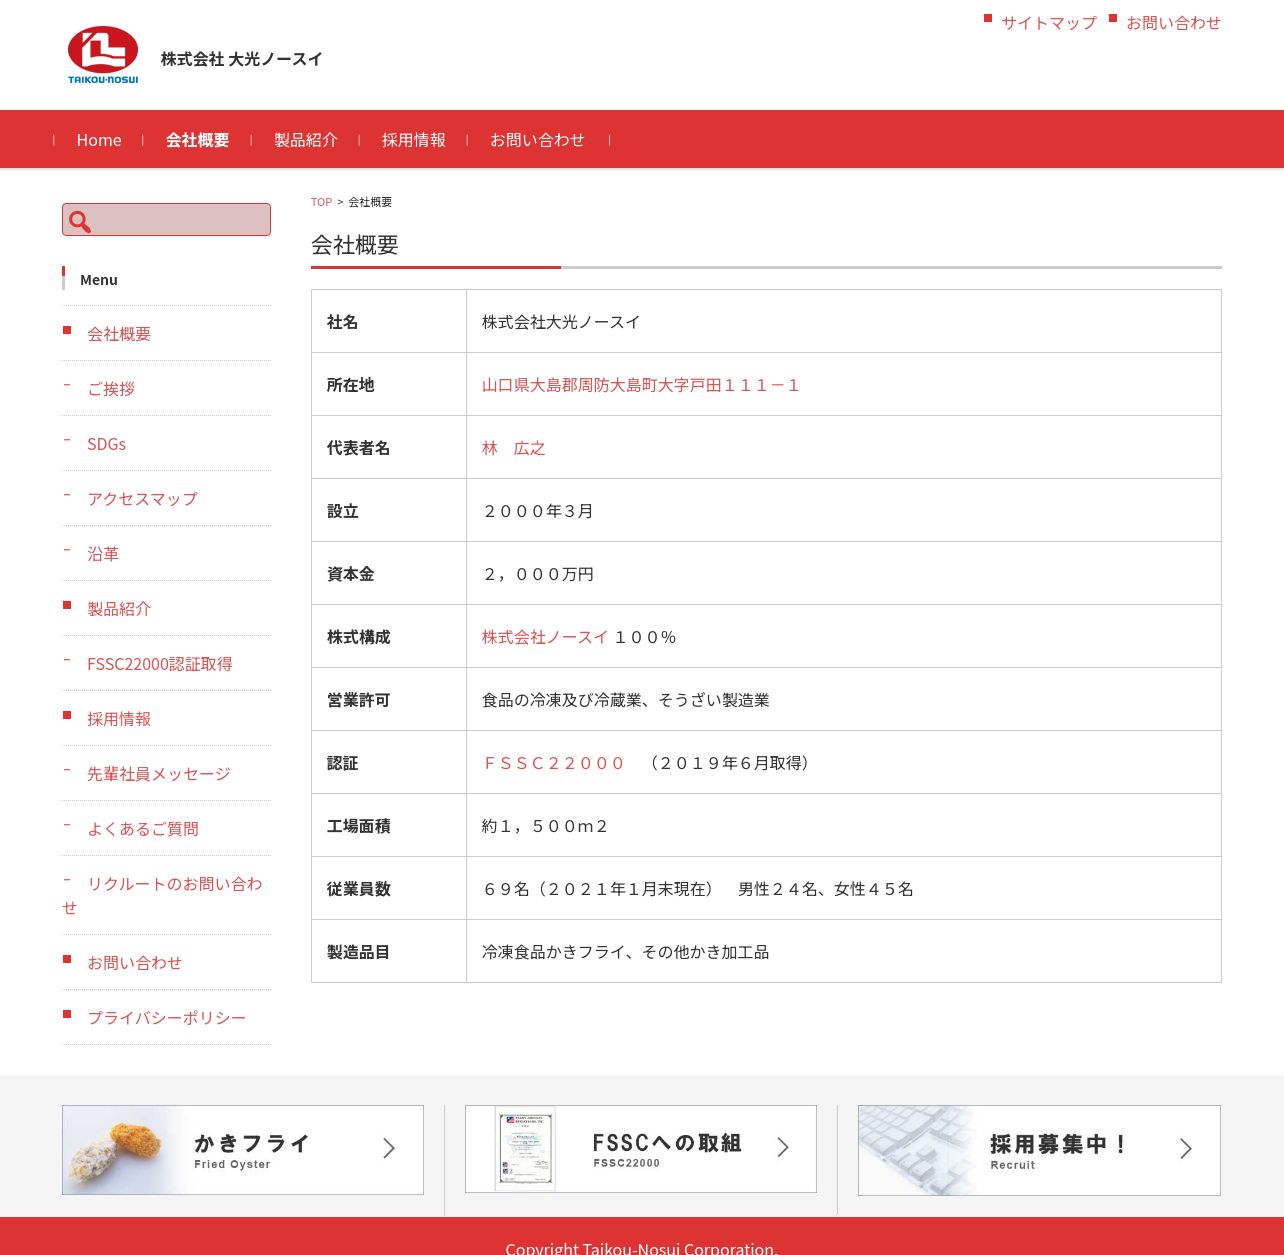Click the copyright text in footer
Screen dimensions: 1284x1255
[642, 1247]
